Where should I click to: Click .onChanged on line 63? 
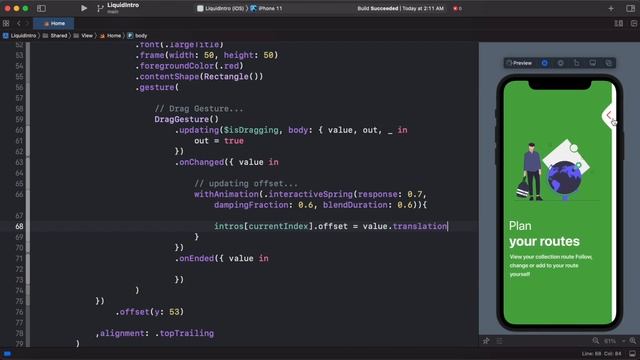[x=199, y=162]
